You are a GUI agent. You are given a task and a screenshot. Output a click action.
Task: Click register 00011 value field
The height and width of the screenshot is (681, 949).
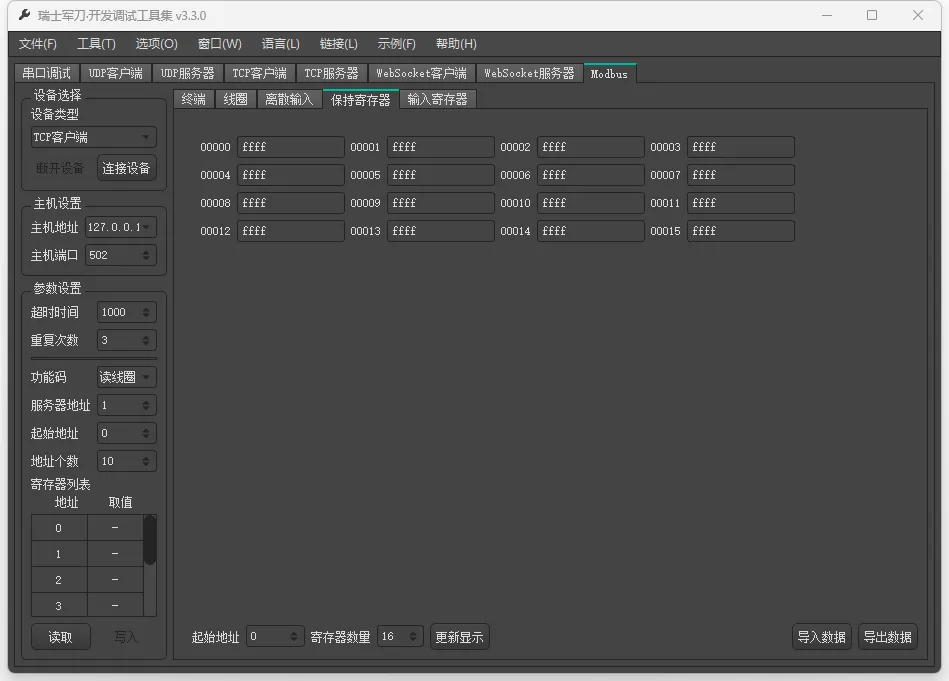[741, 203]
